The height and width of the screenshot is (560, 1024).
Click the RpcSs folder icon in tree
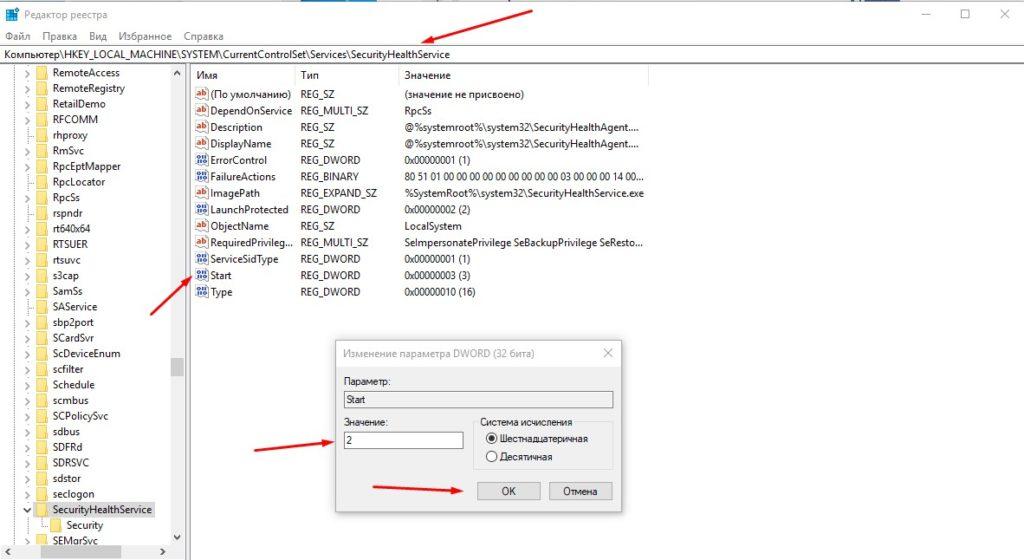[x=42, y=197]
